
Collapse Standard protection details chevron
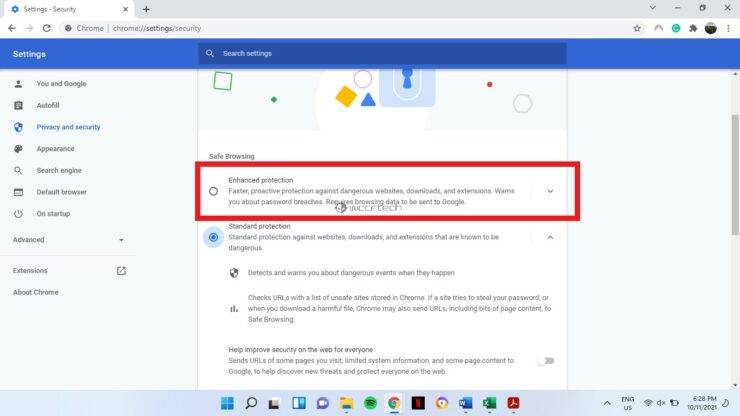(550, 237)
